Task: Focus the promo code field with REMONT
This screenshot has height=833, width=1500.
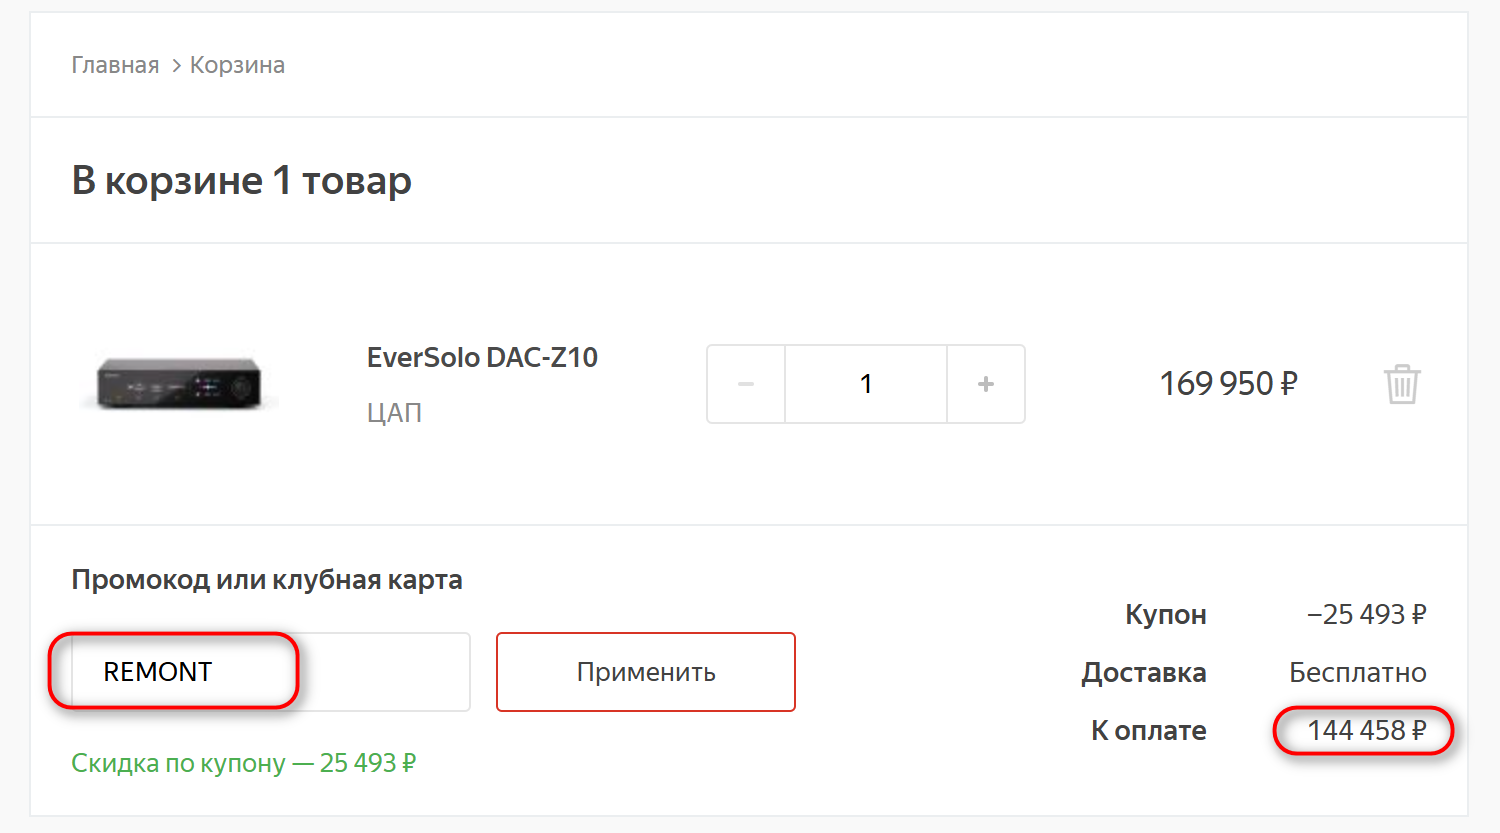Action: [x=270, y=672]
